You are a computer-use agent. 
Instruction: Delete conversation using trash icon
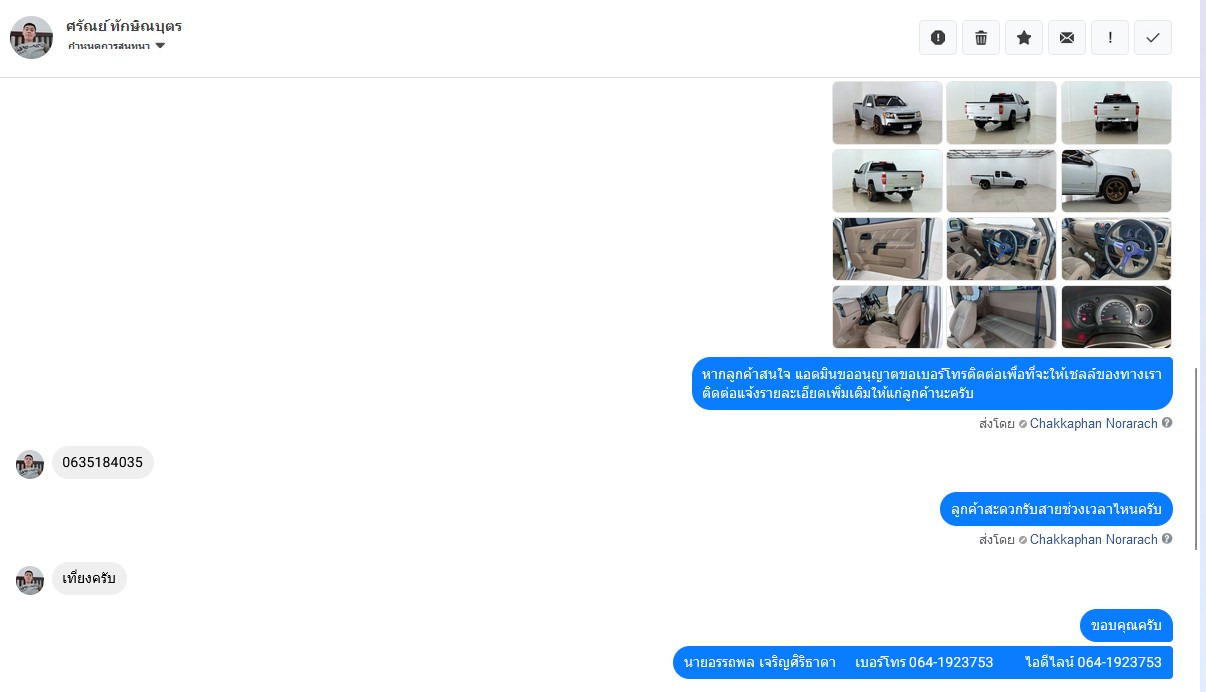[980, 37]
